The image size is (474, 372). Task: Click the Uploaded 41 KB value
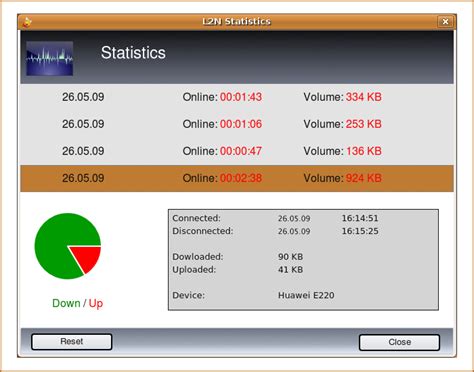click(291, 269)
